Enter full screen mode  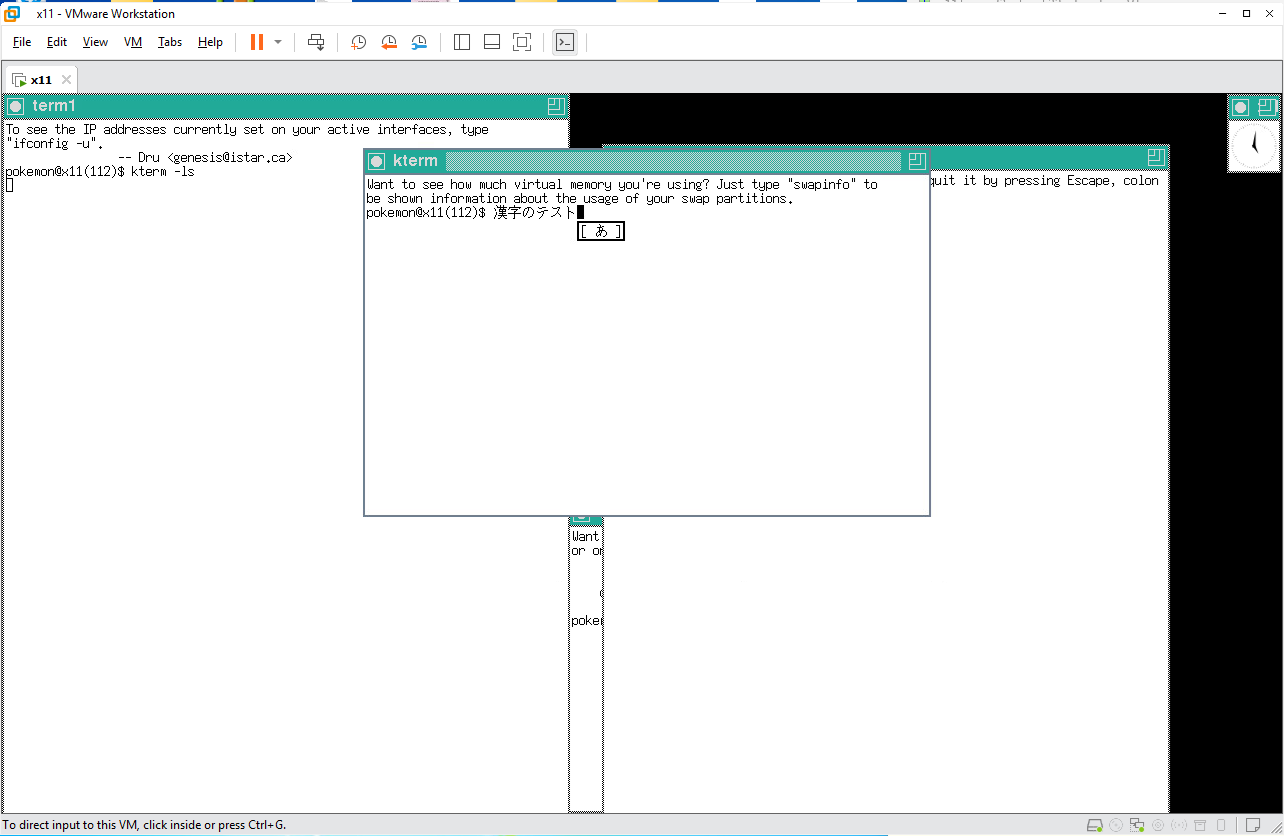coord(522,42)
